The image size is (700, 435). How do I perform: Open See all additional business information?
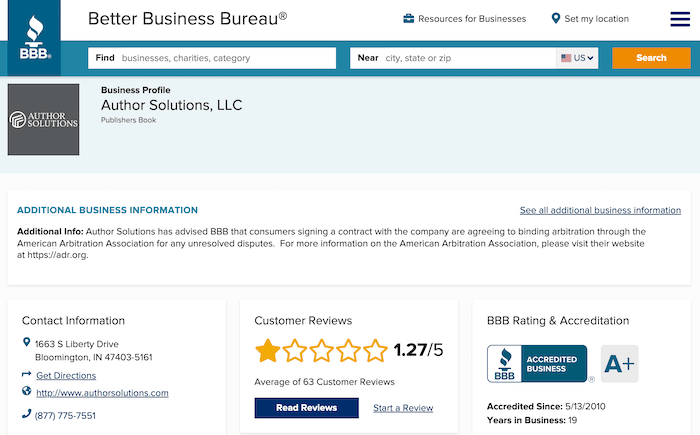point(600,210)
